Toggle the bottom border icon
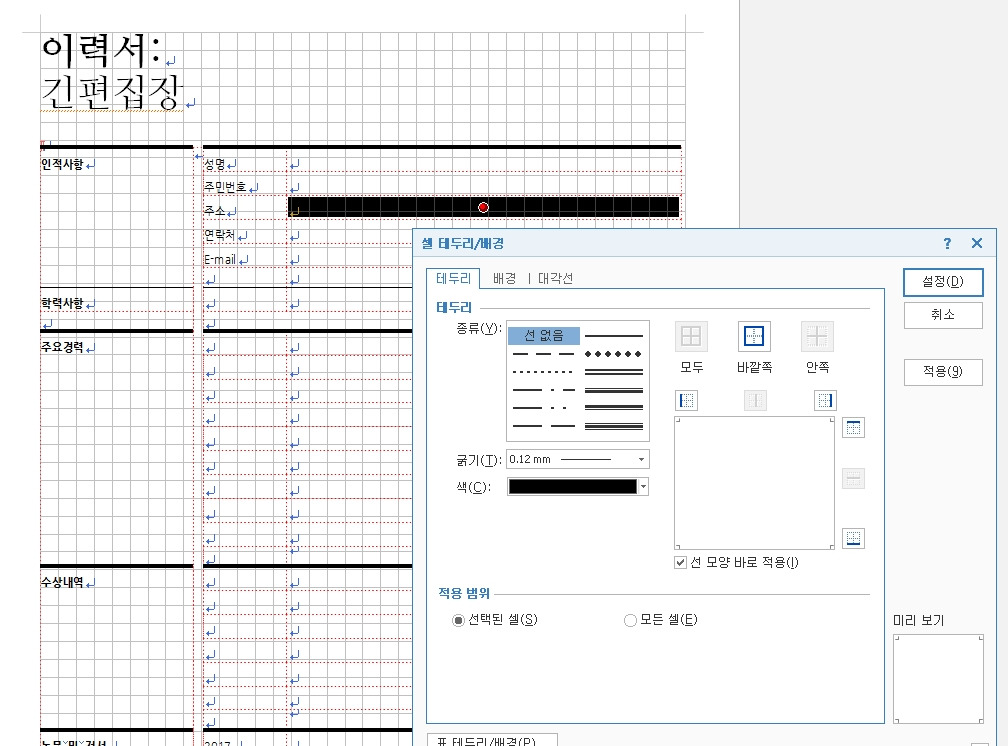The height and width of the screenshot is (746, 1008). tap(853, 538)
